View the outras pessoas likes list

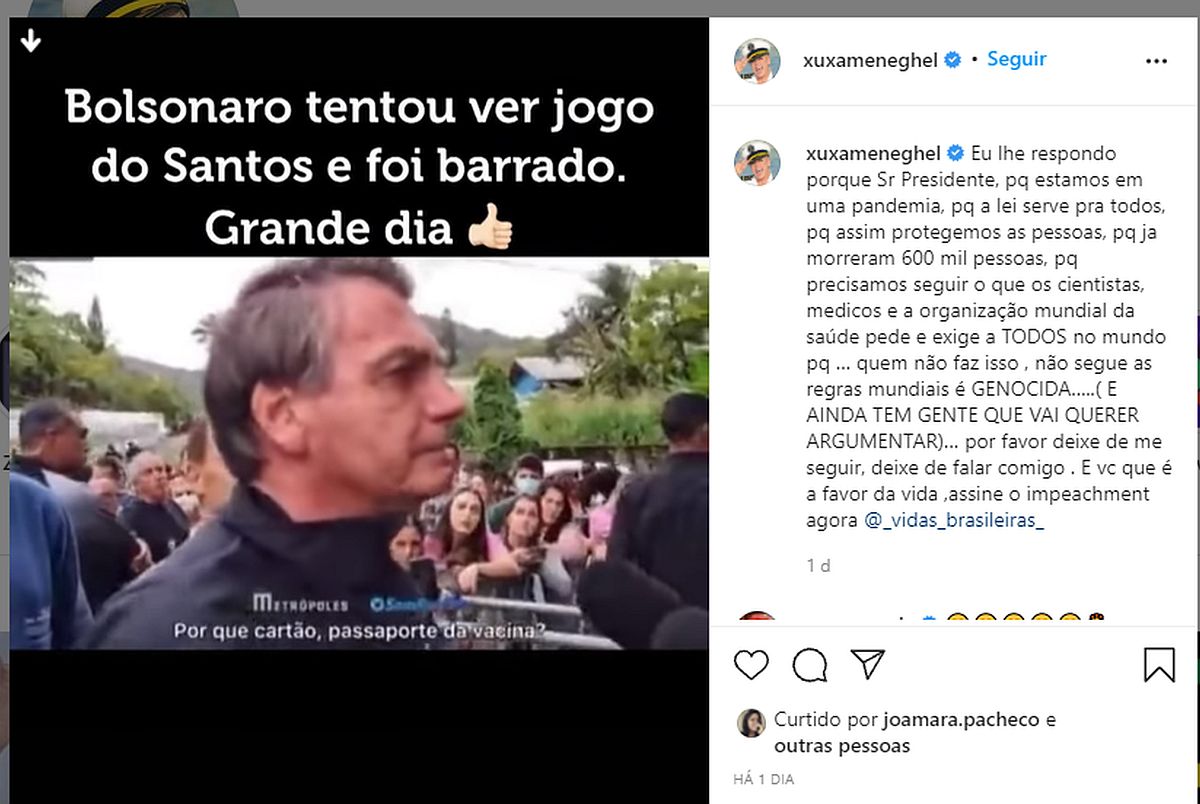[842, 746]
